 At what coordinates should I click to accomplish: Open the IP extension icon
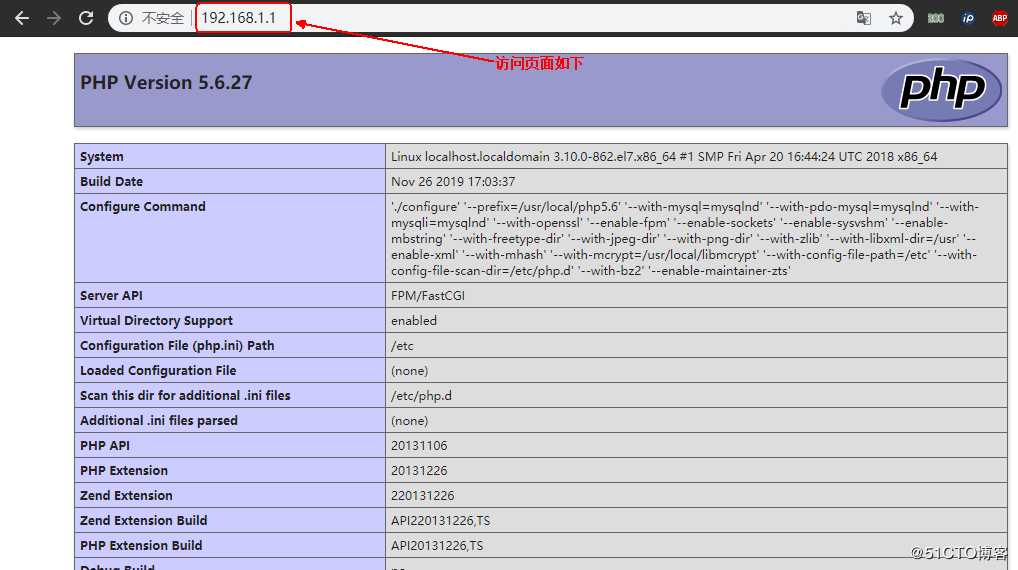coord(968,18)
